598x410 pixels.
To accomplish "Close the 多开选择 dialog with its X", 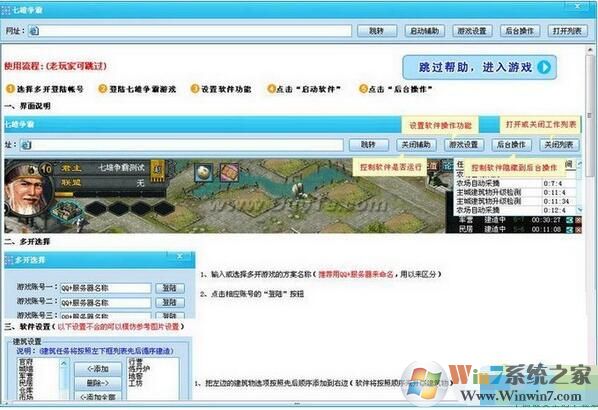I will pos(180,256).
